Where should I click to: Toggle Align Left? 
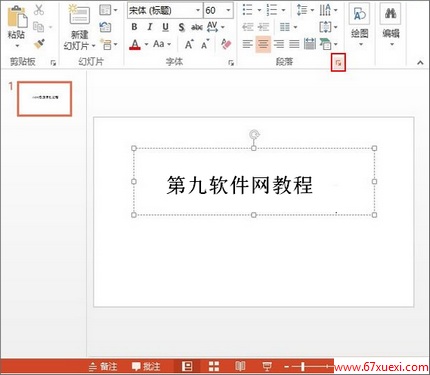(247, 44)
